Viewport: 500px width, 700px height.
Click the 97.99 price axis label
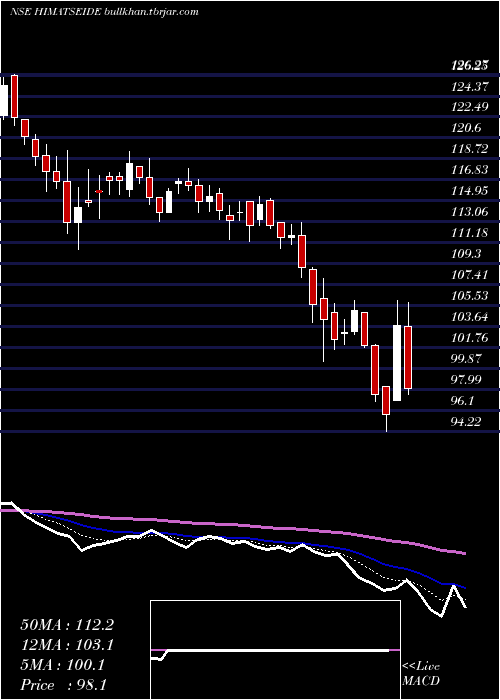tap(466, 379)
